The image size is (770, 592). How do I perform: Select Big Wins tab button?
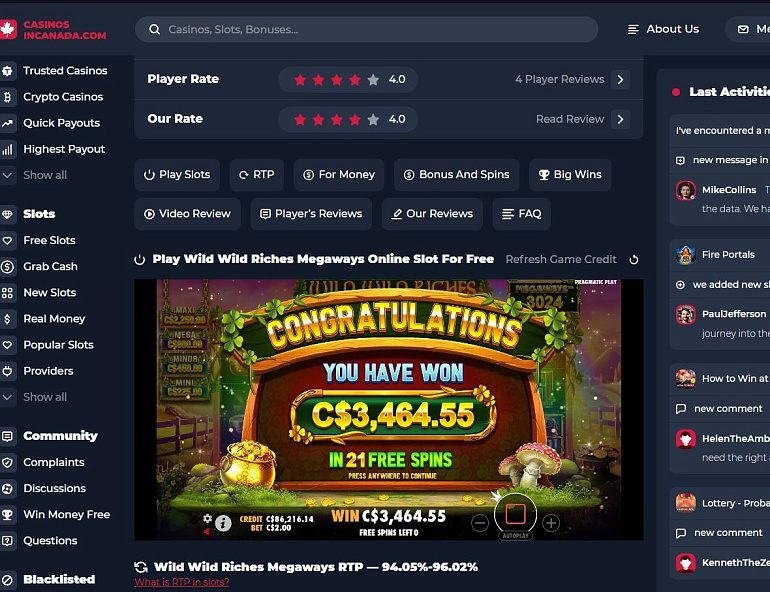click(570, 175)
